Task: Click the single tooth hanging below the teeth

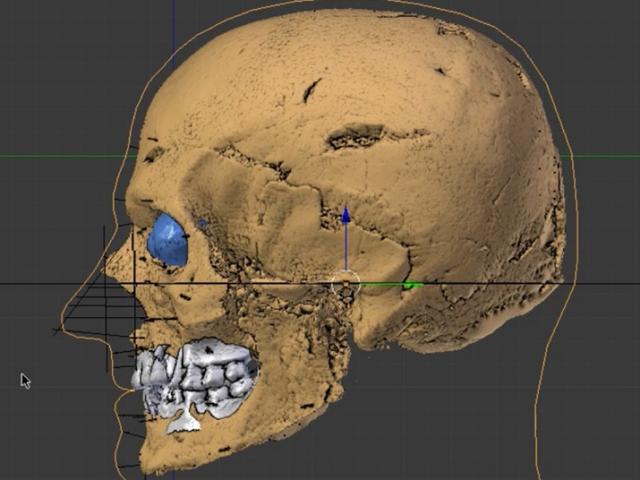Action: (x=183, y=422)
